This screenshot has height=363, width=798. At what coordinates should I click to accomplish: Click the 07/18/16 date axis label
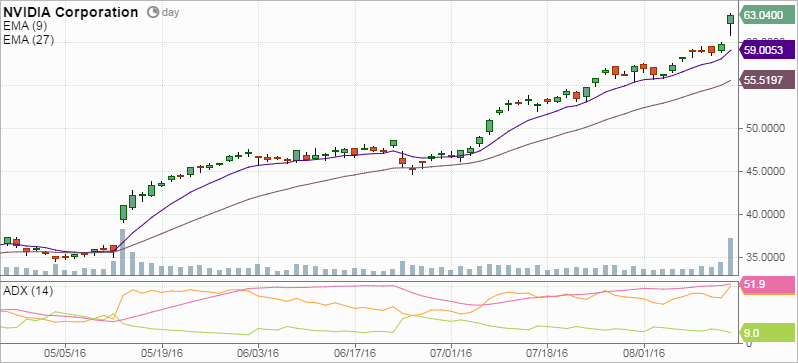tap(547, 353)
